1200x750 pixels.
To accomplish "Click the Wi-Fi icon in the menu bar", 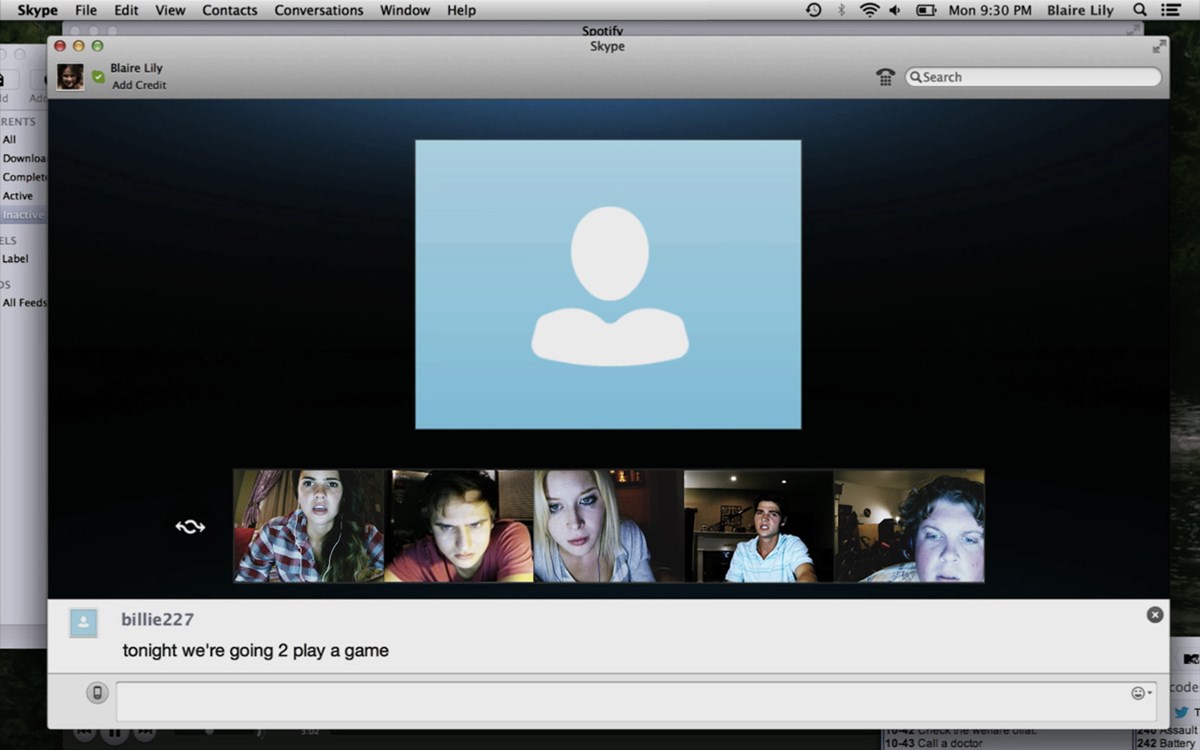I will pyautogui.click(x=869, y=10).
